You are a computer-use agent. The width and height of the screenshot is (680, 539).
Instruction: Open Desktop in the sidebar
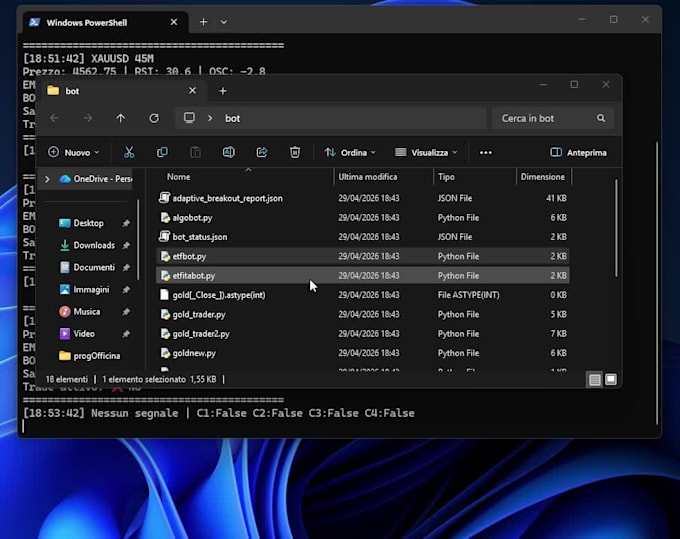point(88,223)
